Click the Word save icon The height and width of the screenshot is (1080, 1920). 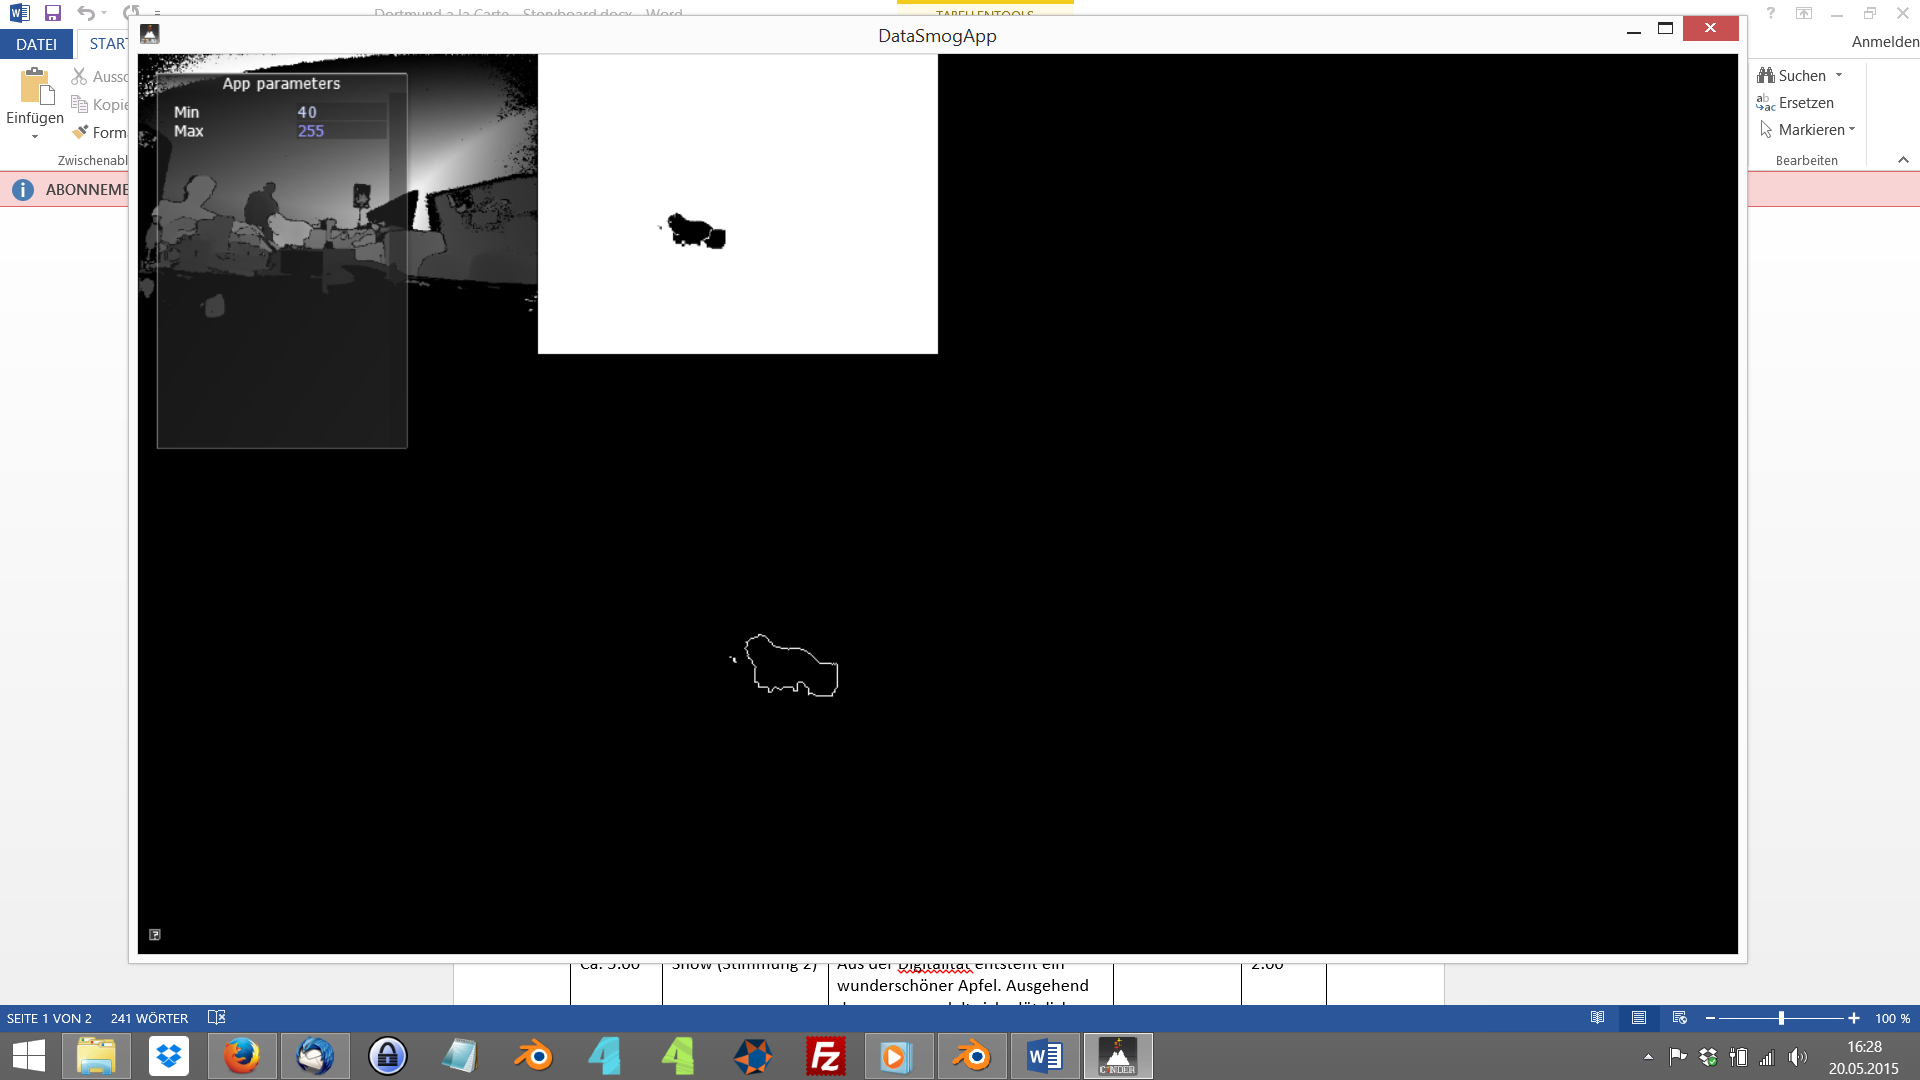53,13
